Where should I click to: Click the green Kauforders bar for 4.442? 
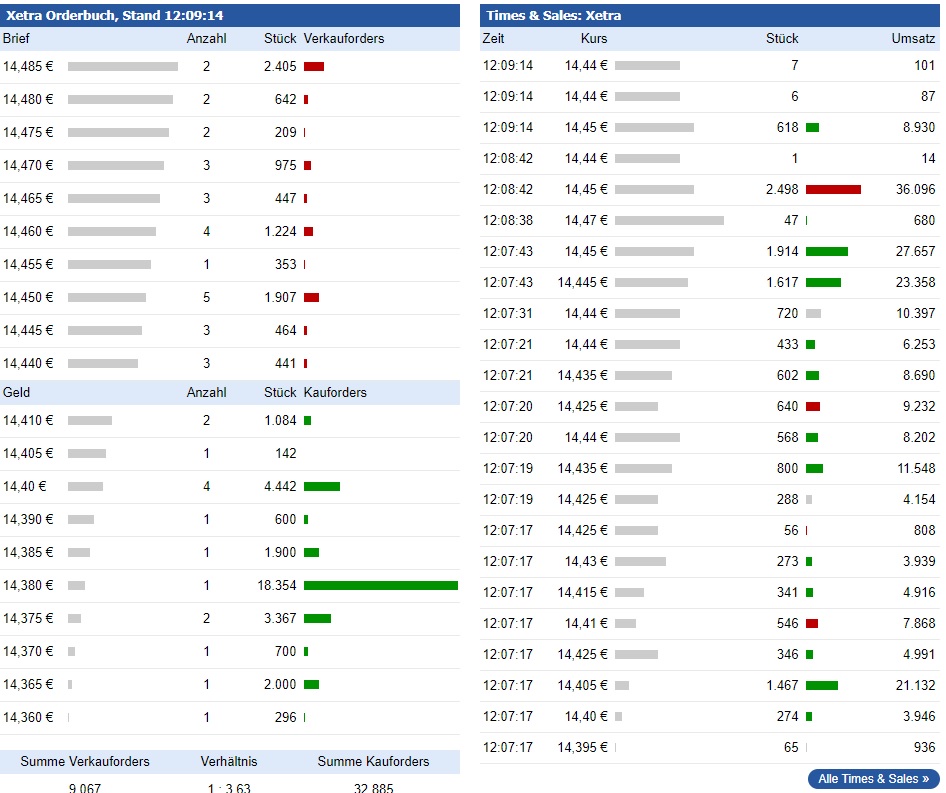click(x=322, y=486)
